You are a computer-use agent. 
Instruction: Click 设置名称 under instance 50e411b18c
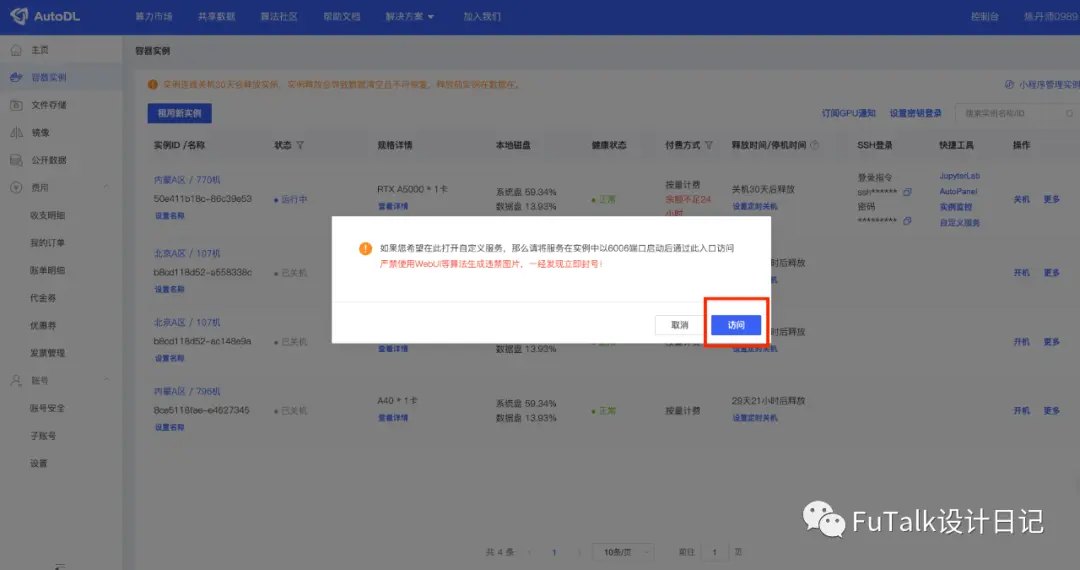point(169,215)
